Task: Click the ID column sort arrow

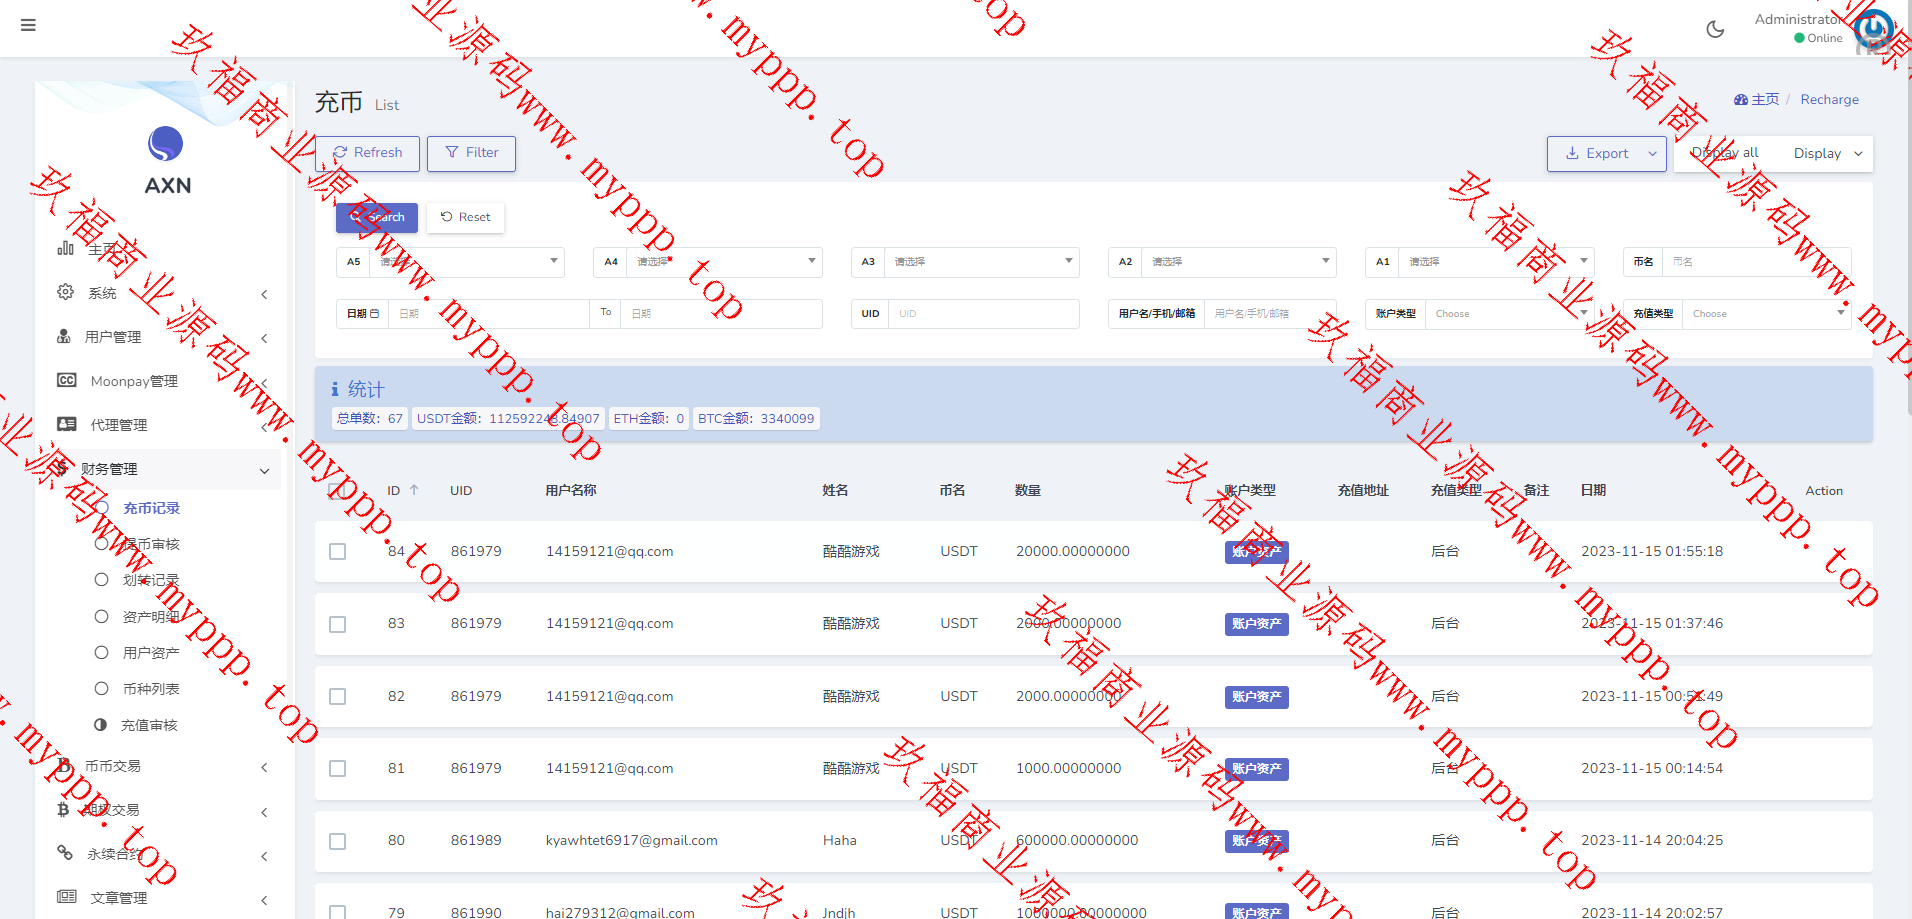Action: coord(414,490)
